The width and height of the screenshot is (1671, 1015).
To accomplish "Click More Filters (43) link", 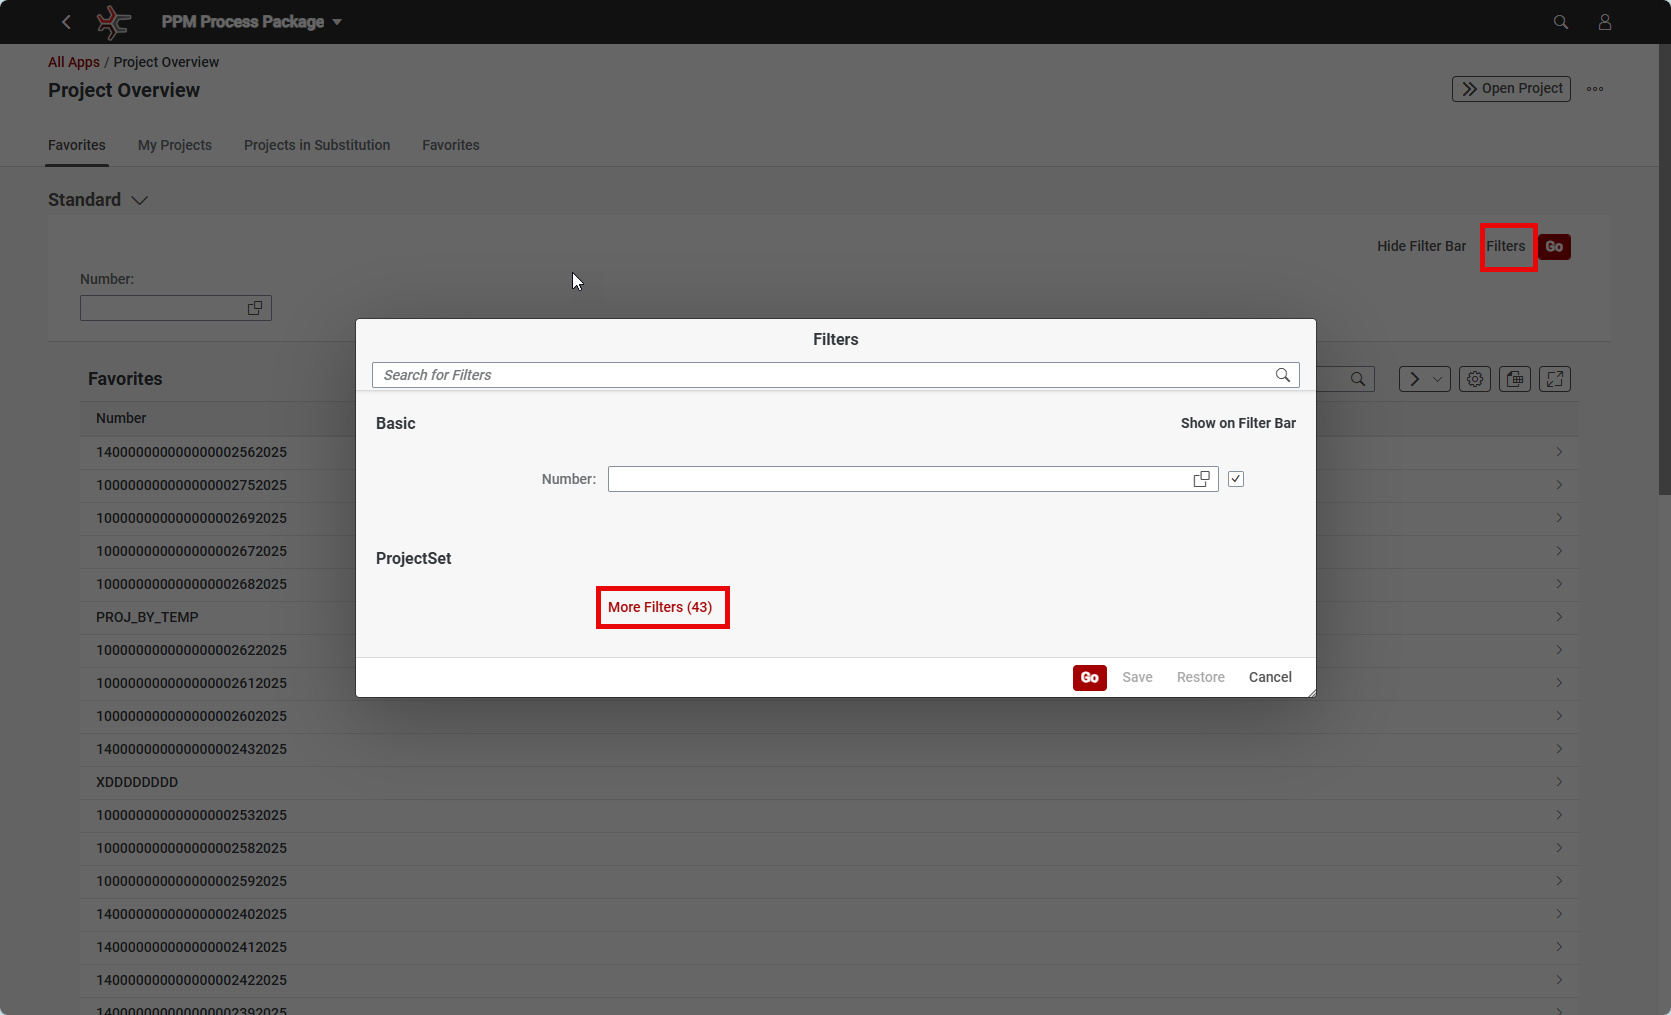I will click(660, 607).
